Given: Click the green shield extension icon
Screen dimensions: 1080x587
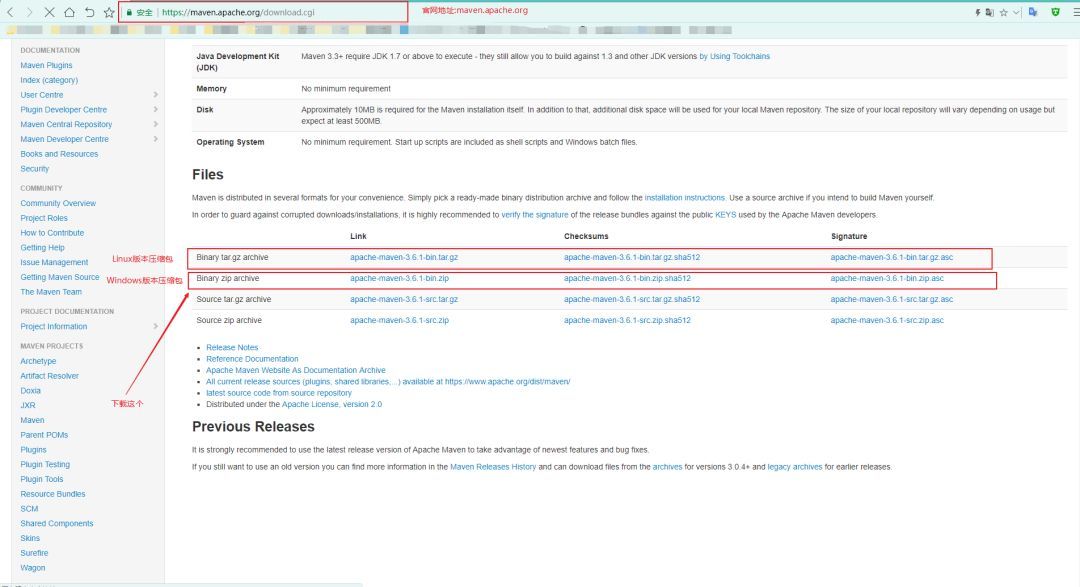Looking at the screenshot, I should (x=1055, y=12).
